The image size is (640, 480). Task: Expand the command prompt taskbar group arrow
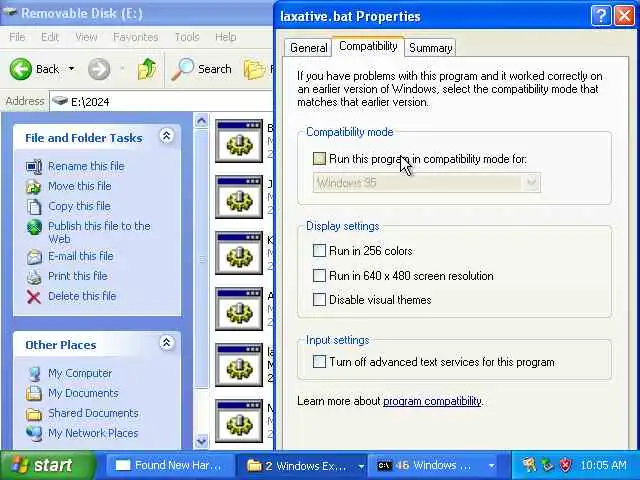tap(491, 466)
